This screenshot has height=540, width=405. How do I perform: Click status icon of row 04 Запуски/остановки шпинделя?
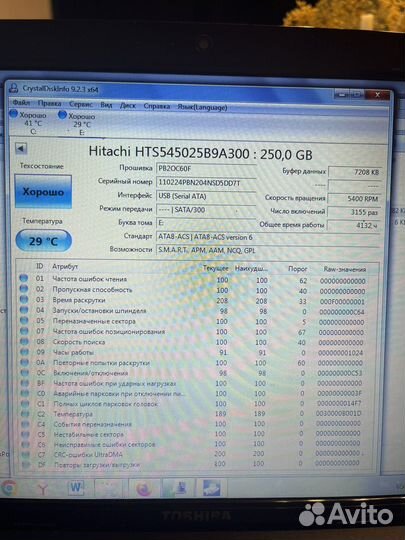[24, 310]
